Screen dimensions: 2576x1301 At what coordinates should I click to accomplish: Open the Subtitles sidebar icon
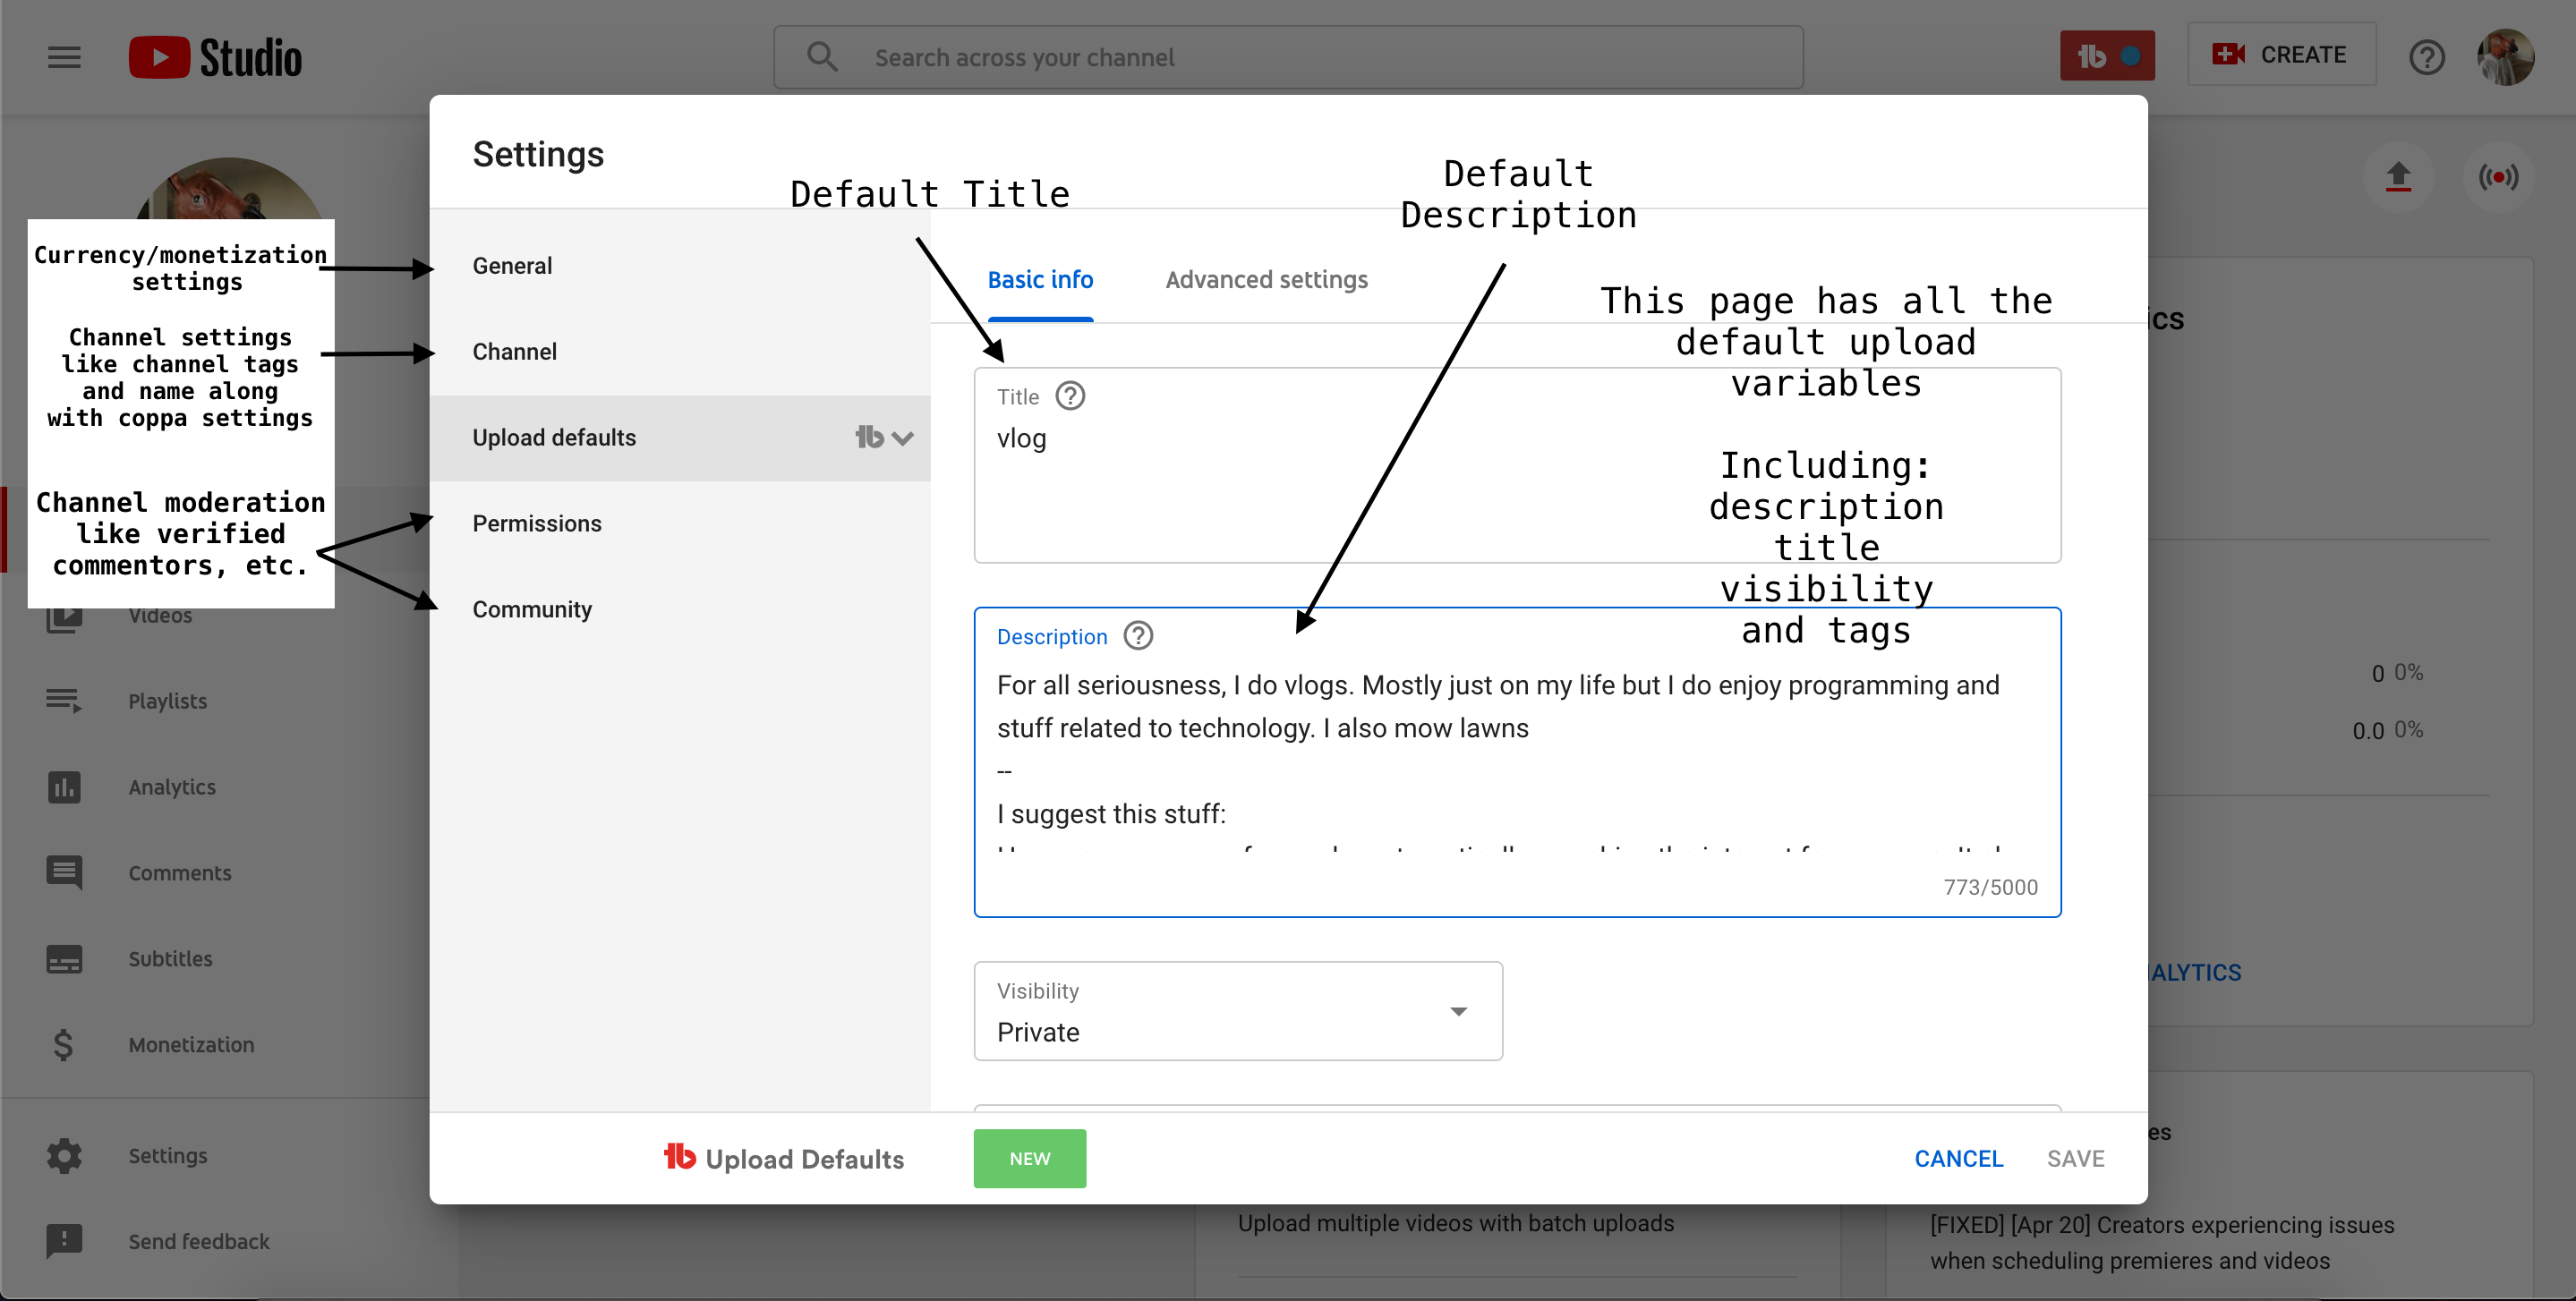(x=64, y=959)
